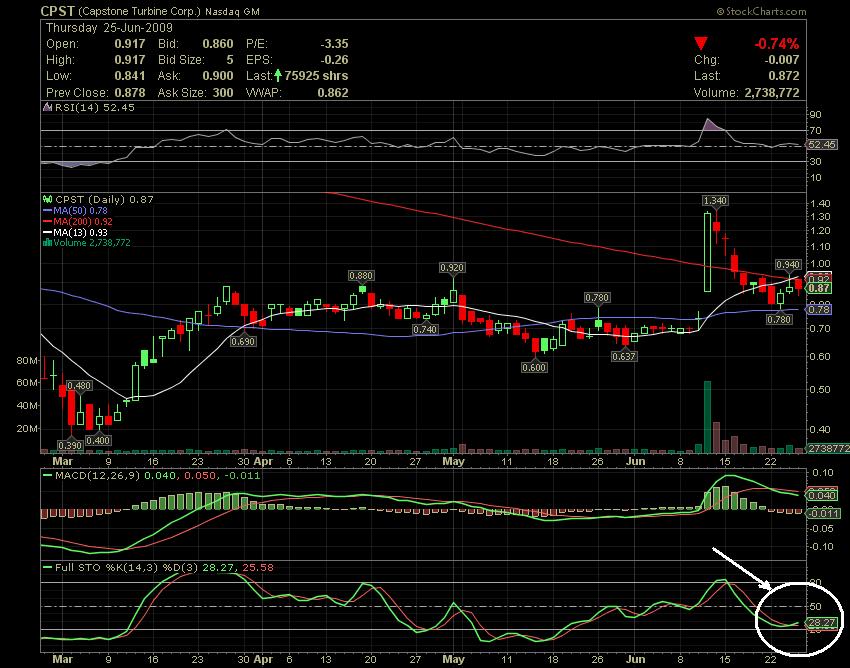This screenshot has width=850, height=668.
Task: Click the header Volume value 2,738,772
Action: [x=772, y=93]
